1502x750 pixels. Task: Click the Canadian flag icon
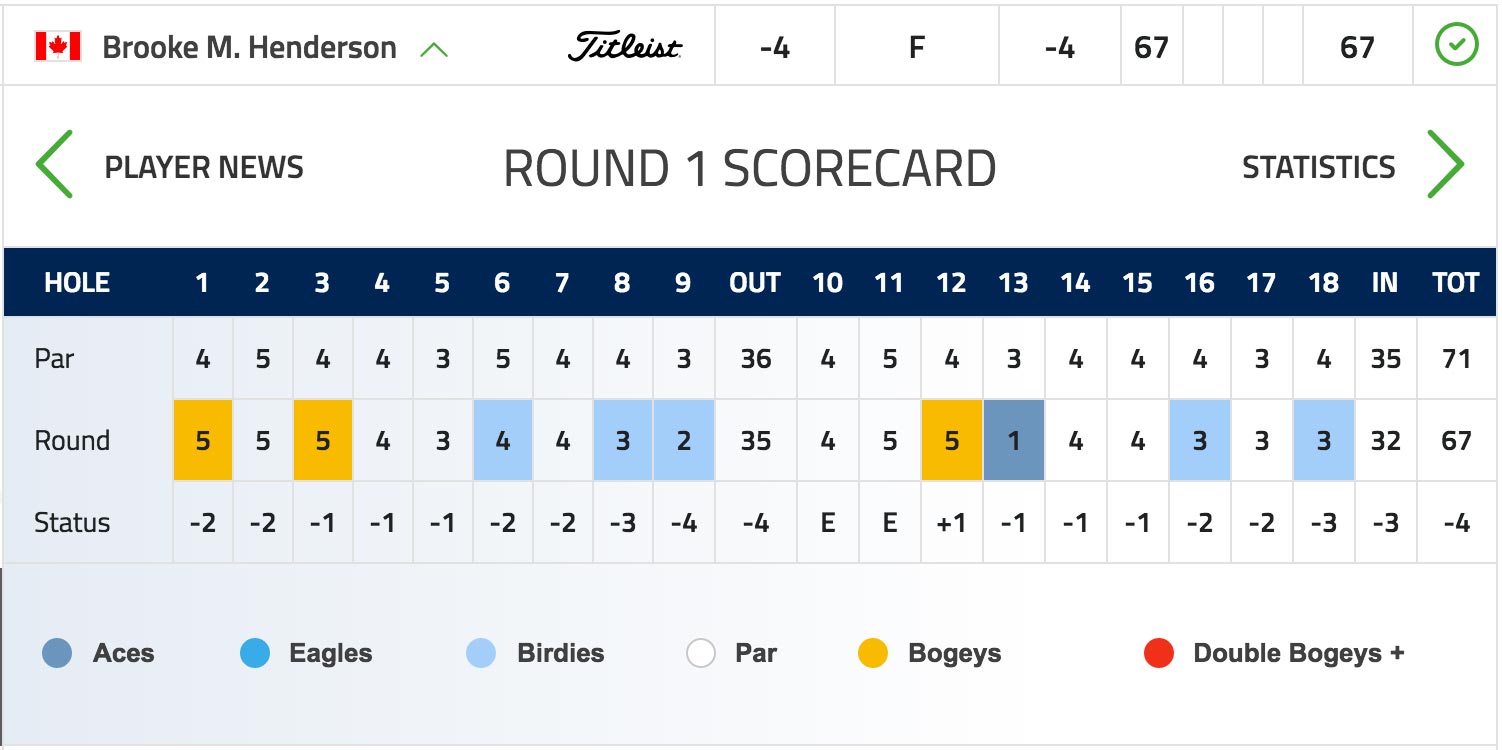(x=57, y=47)
